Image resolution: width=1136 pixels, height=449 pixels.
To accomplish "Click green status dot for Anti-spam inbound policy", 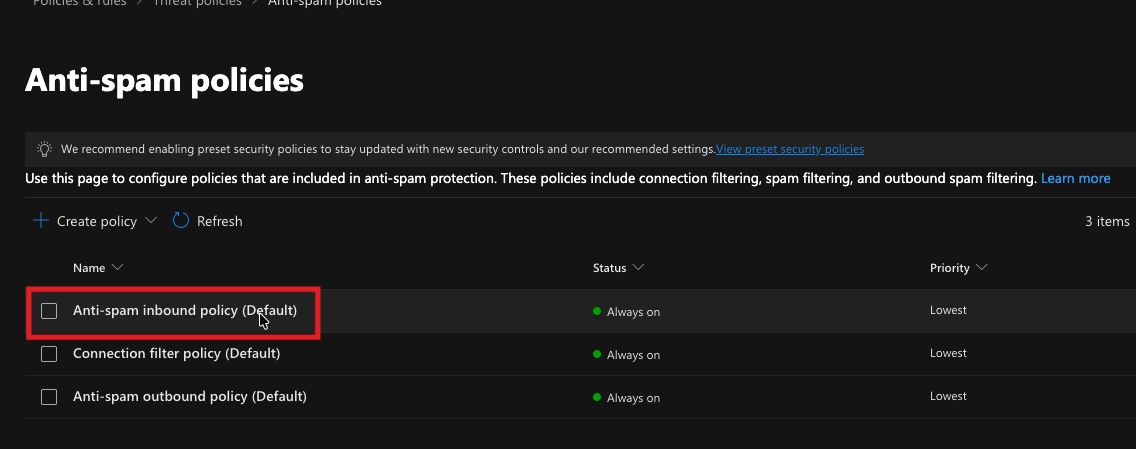I will pos(597,311).
